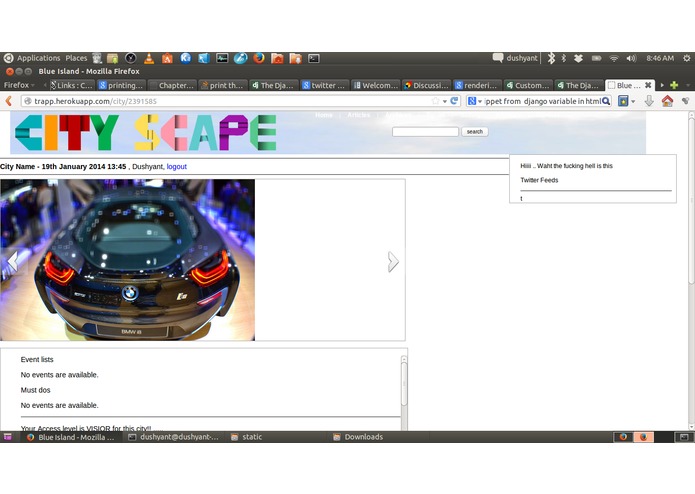This screenshot has height=494, width=695.
Task: Switch to the 'static' folder taskbar window
Action: (x=247, y=437)
